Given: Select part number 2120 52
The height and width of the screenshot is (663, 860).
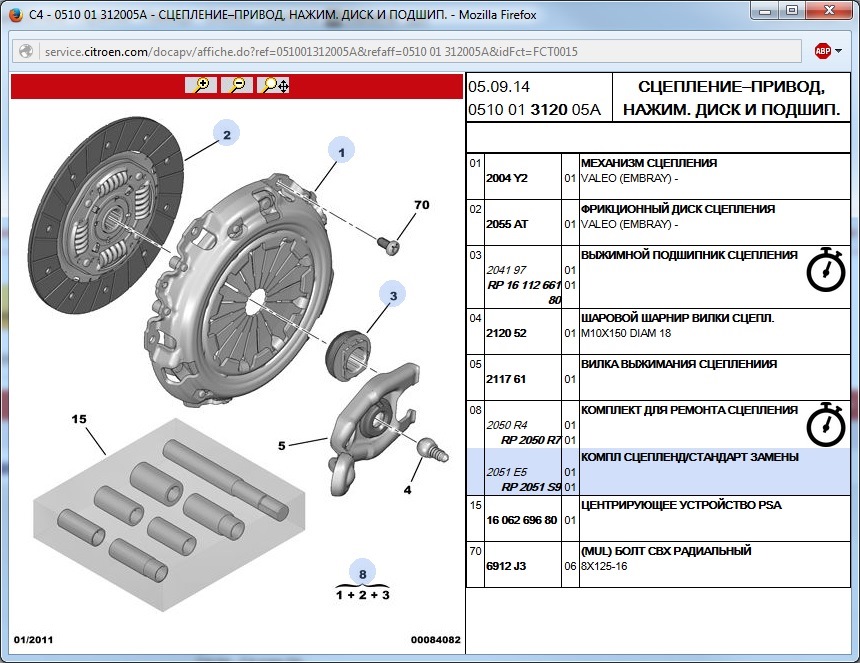Looking at the screenshot, I should click(x=506, y=333).
